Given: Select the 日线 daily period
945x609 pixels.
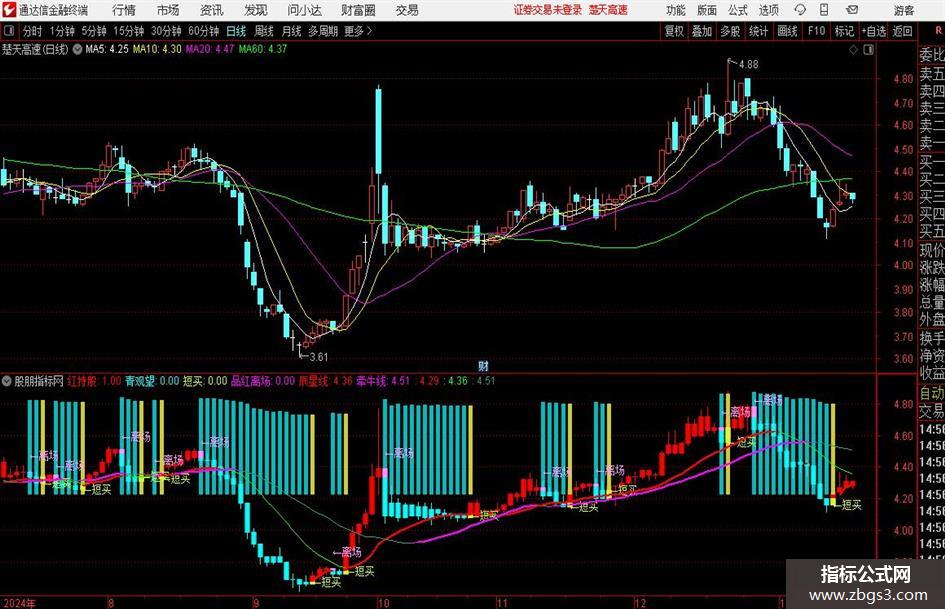Looking at the screenshot, I should 236,31.
